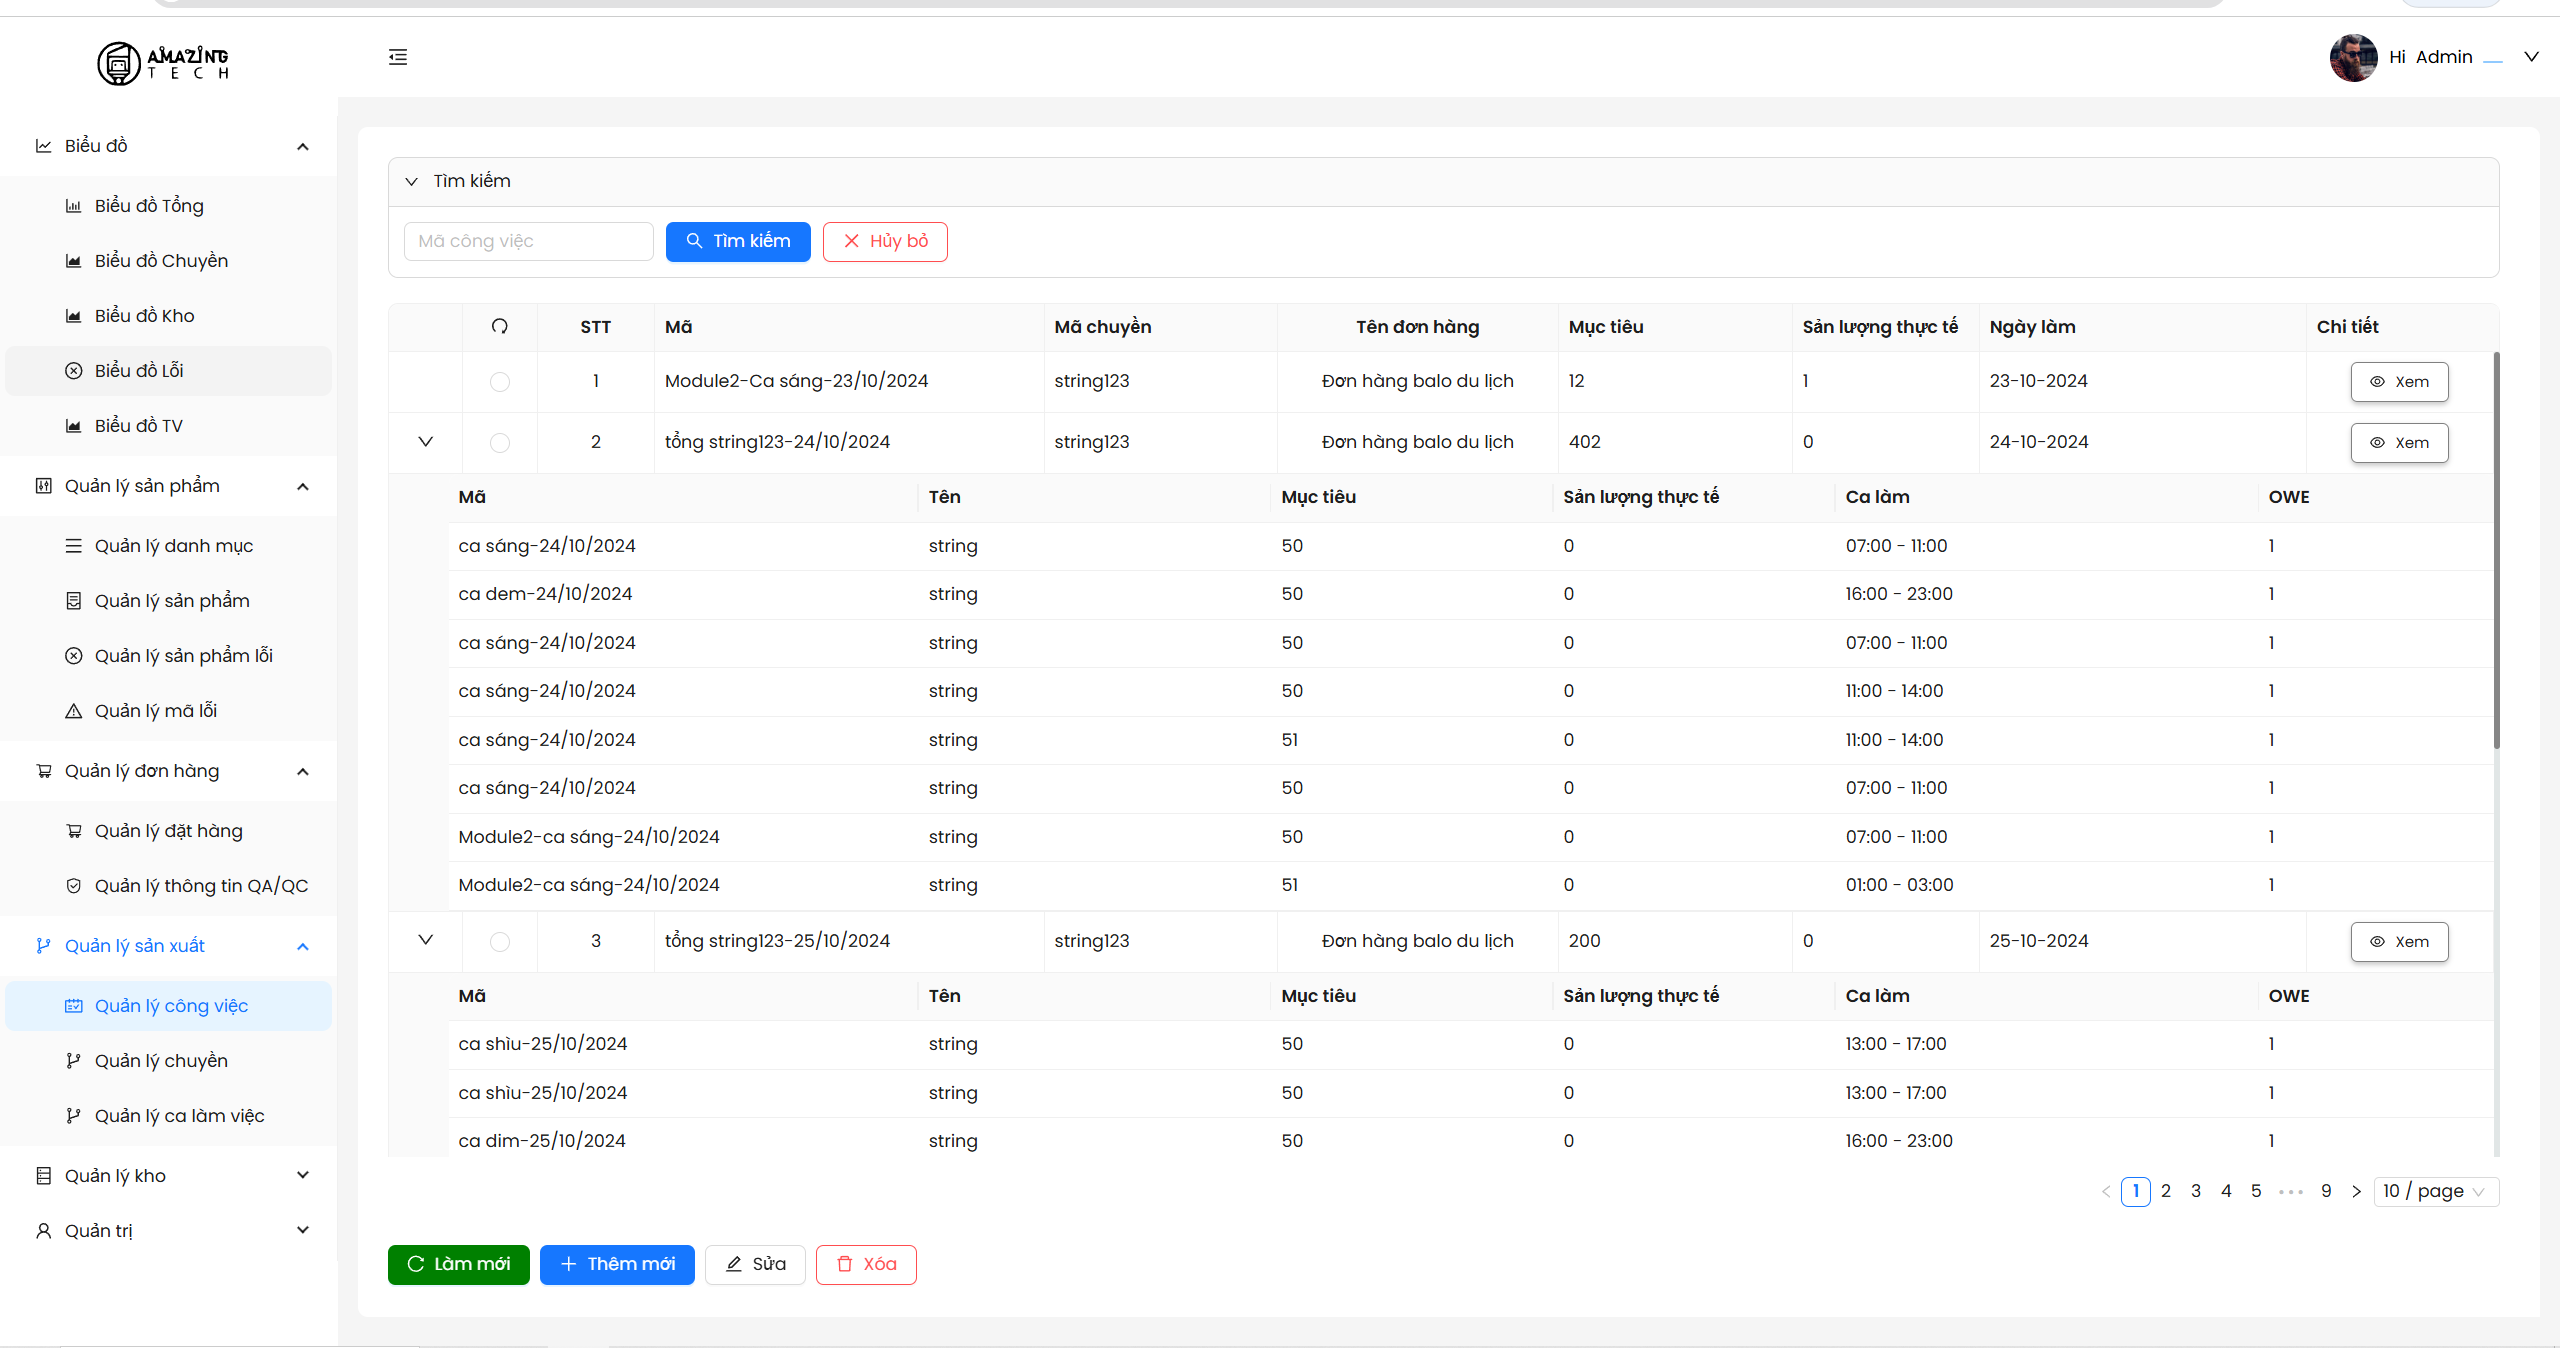This screenshot has width=2560, height=1348.
Task: Collapse expanded row 2 with chevron
Action: click(x=425, y=442)
